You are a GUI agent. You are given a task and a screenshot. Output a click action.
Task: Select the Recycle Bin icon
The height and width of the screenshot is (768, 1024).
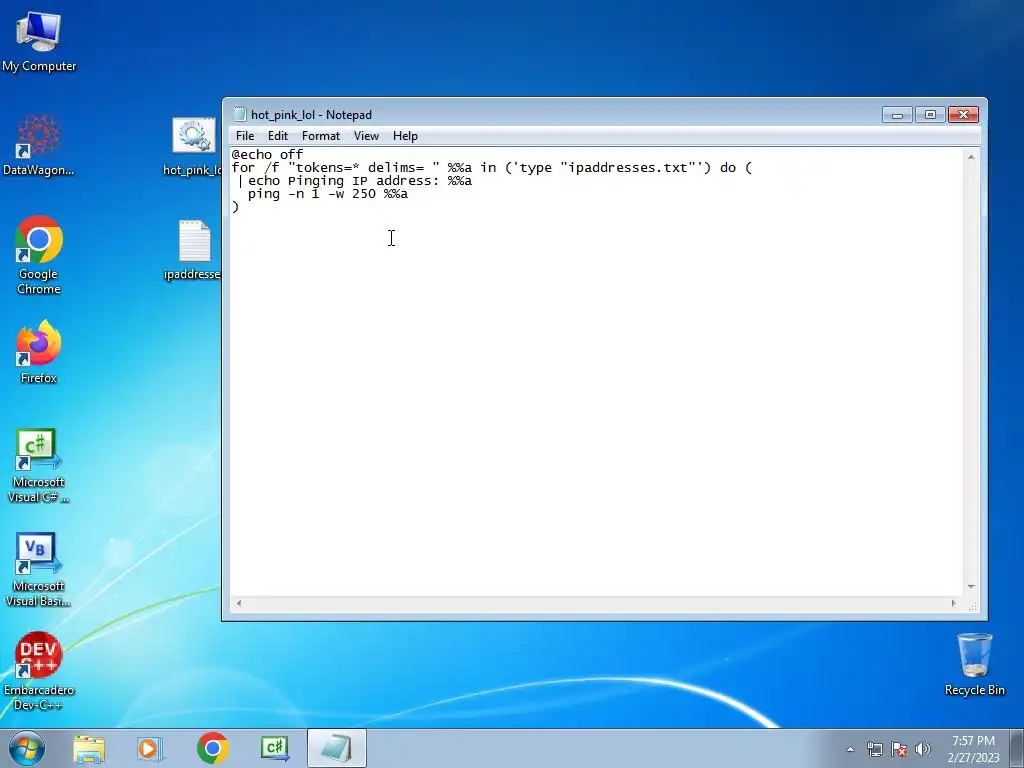(x=974, y=664)
